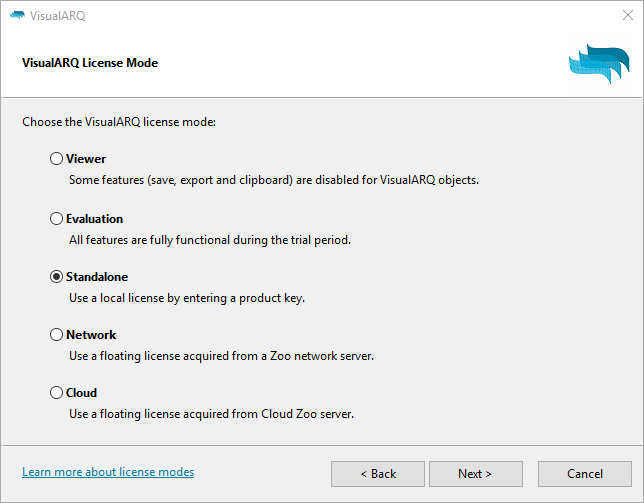Click the 'VisualARQ License Mode' header title
644x503 pixels.
[x=90, y=63]
